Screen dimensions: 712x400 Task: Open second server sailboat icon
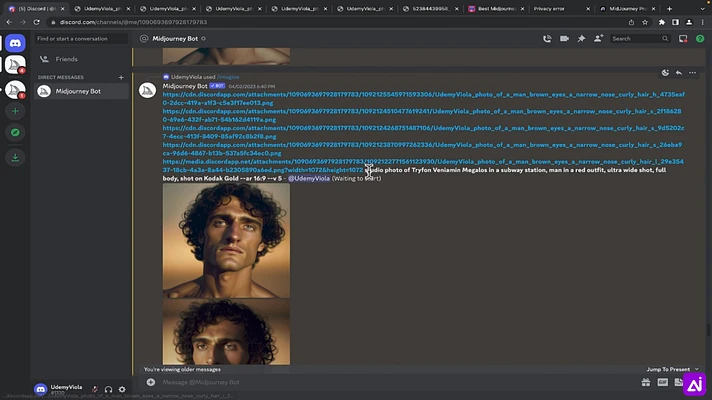[x=15, y=89]
